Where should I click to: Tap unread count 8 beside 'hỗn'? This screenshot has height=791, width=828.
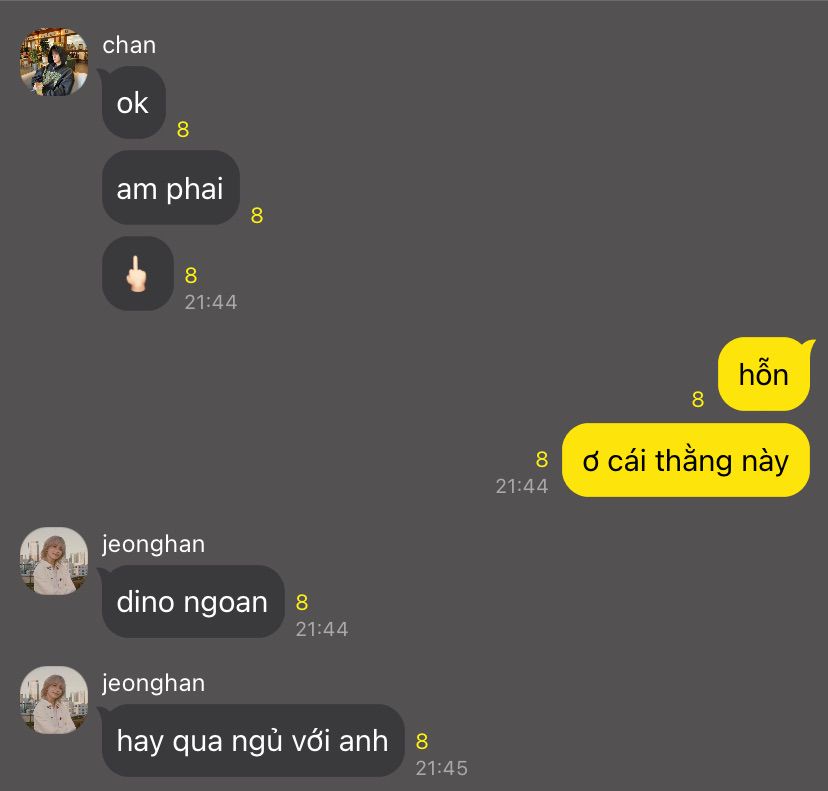click(698, 400)
